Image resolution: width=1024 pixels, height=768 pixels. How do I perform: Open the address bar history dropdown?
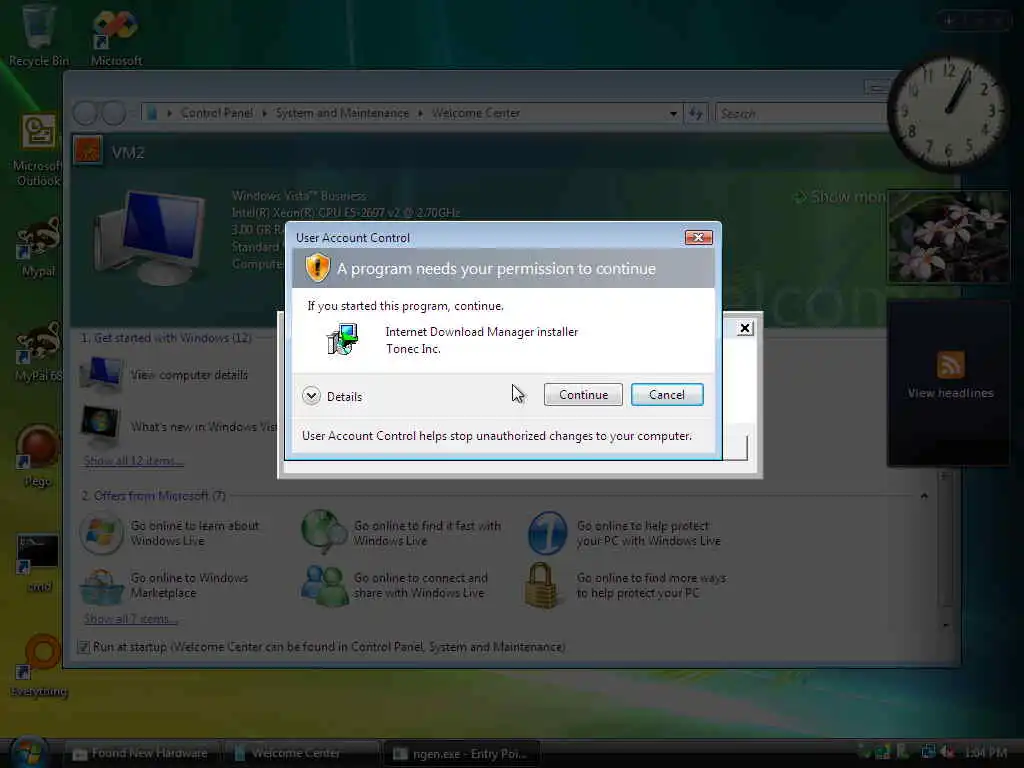tap(673, 114)
